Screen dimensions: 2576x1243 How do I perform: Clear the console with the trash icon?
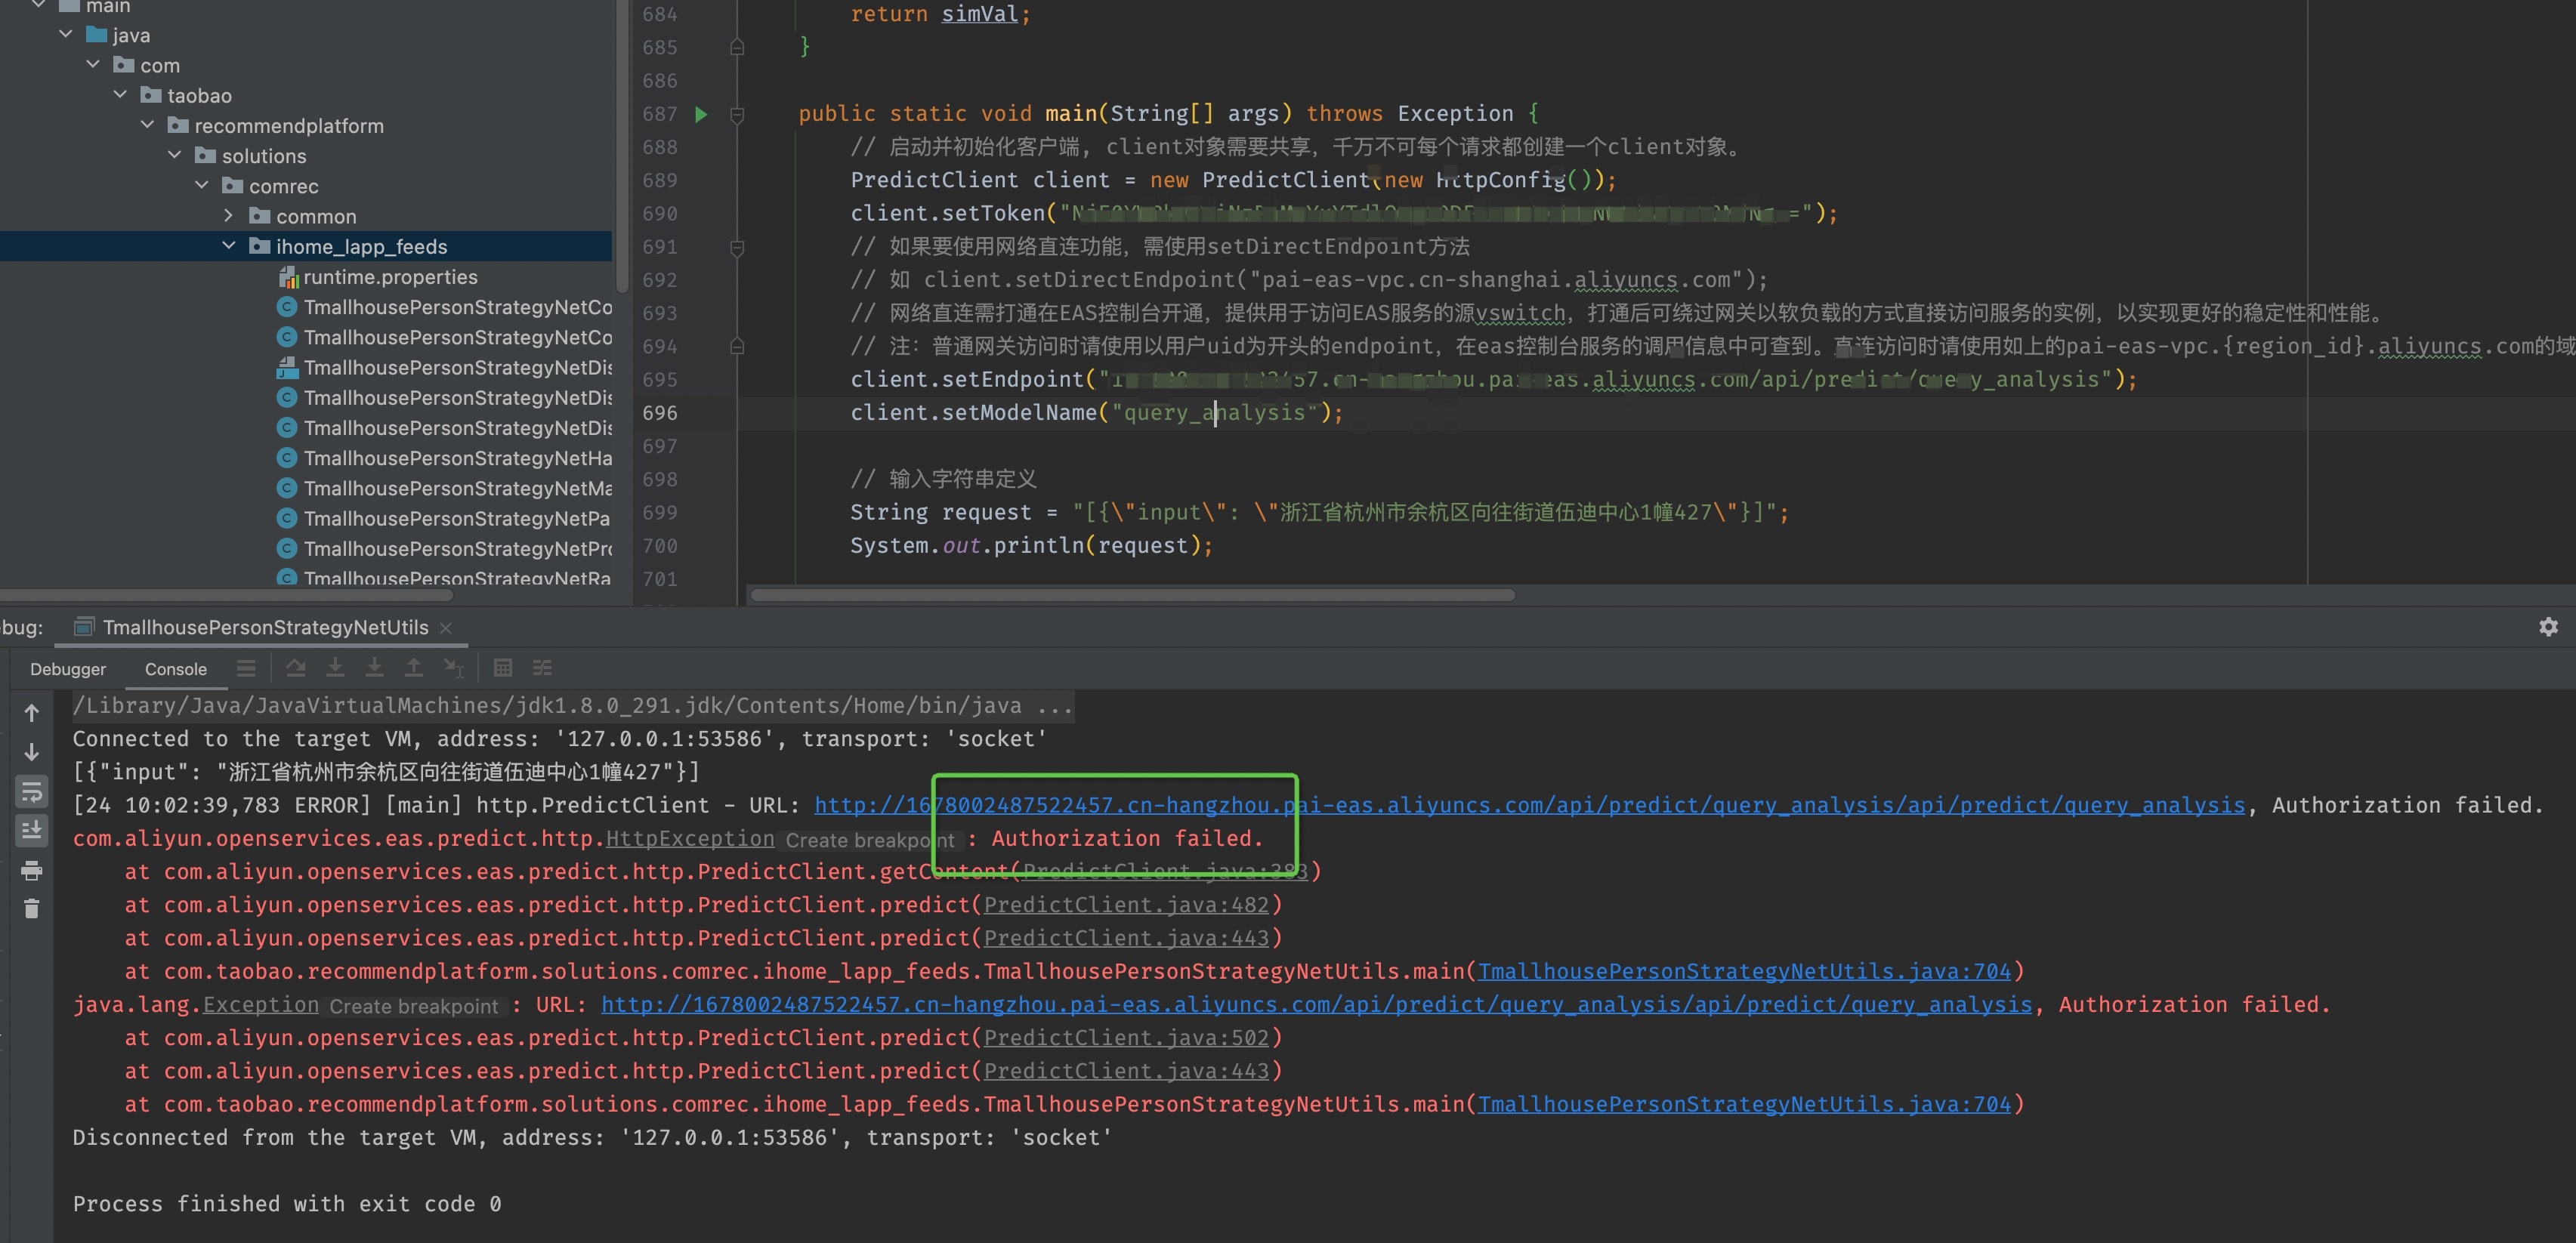[x=32, y=909]
